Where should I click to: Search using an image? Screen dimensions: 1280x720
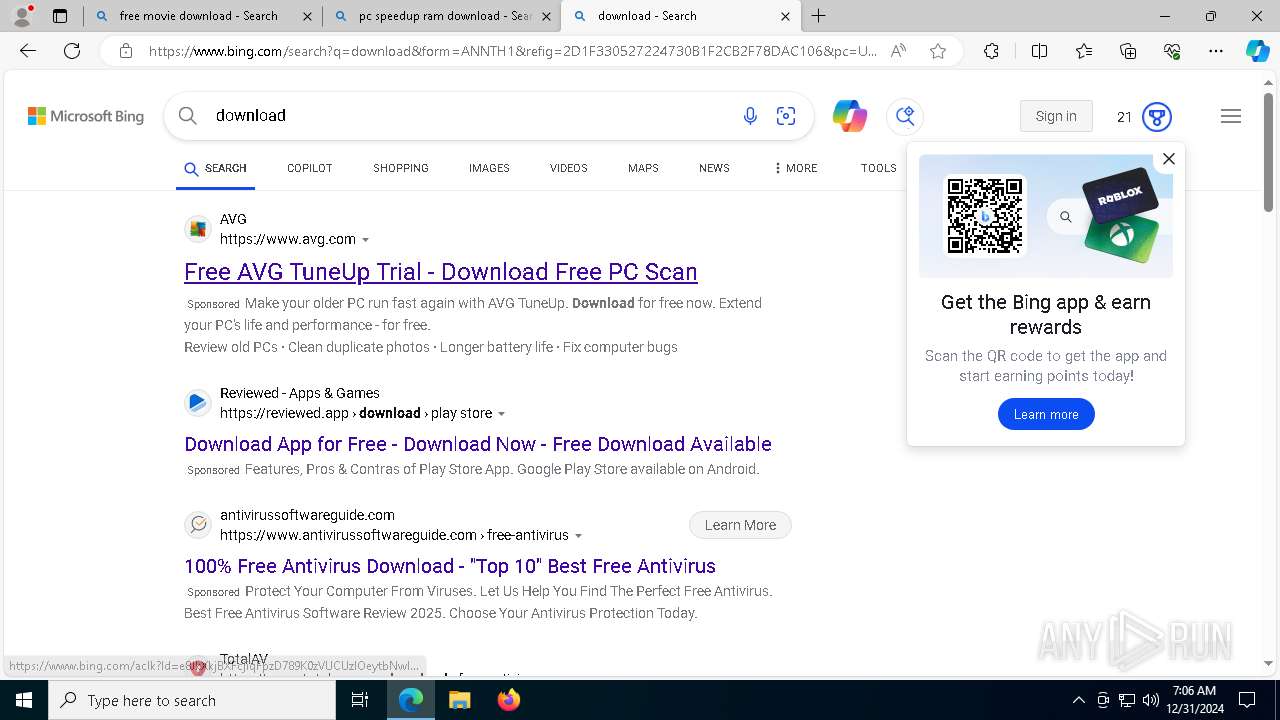786,116
